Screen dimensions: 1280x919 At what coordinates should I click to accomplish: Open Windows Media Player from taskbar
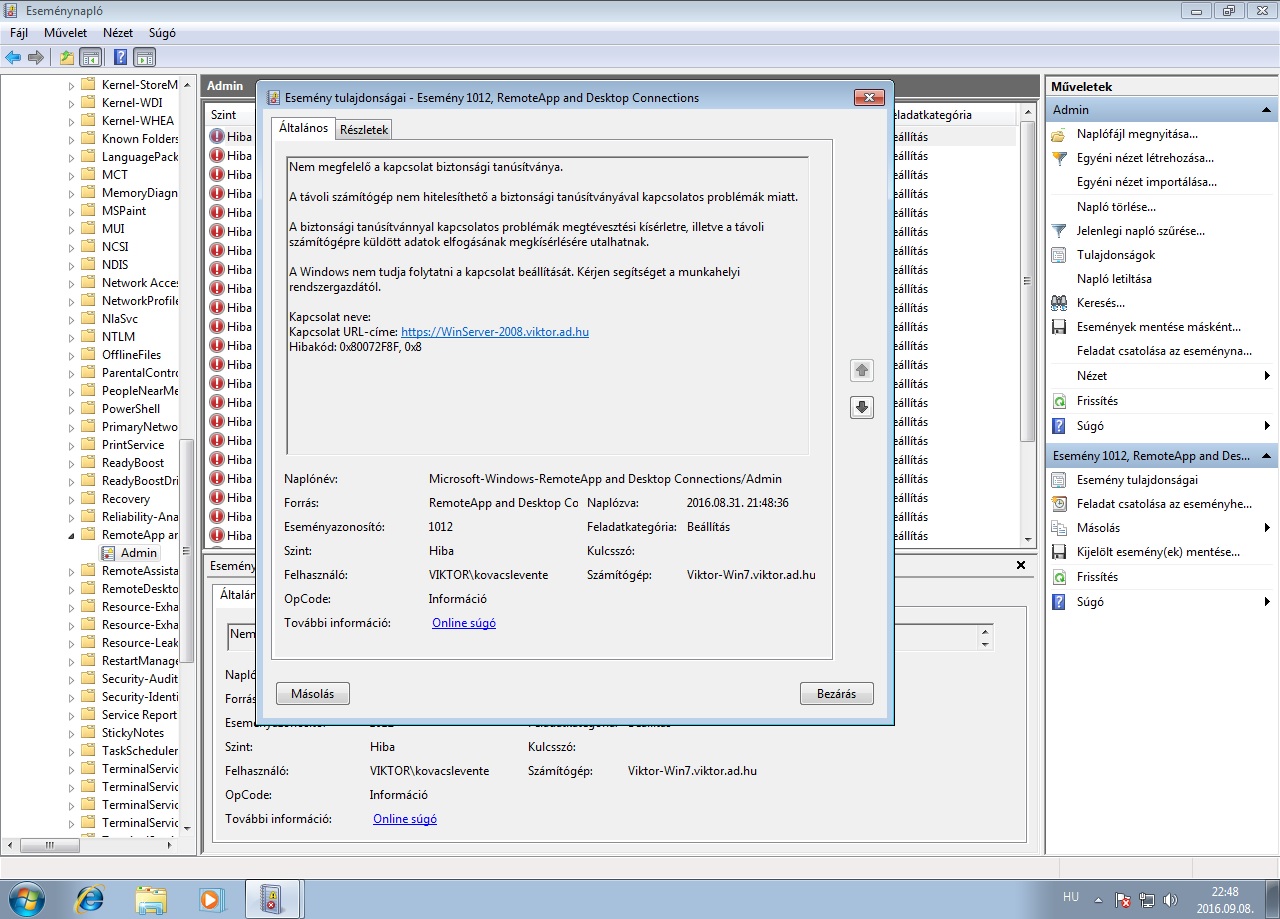coord(211,899)
